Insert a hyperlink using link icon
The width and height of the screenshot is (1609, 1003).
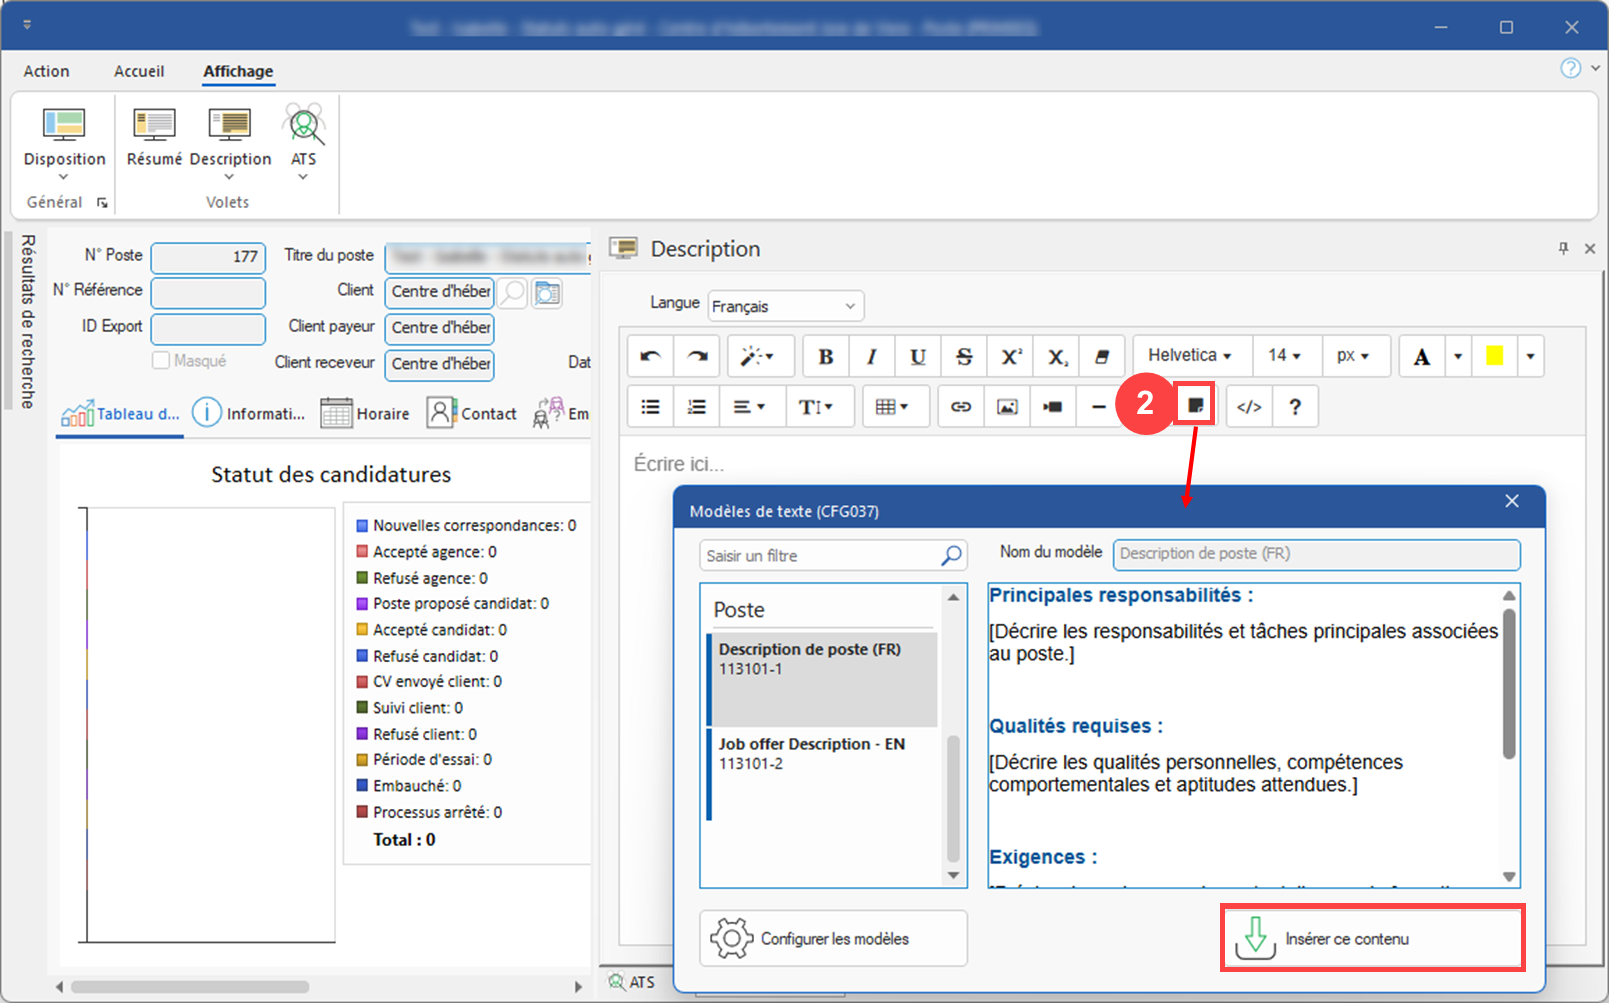click(960, 407)
